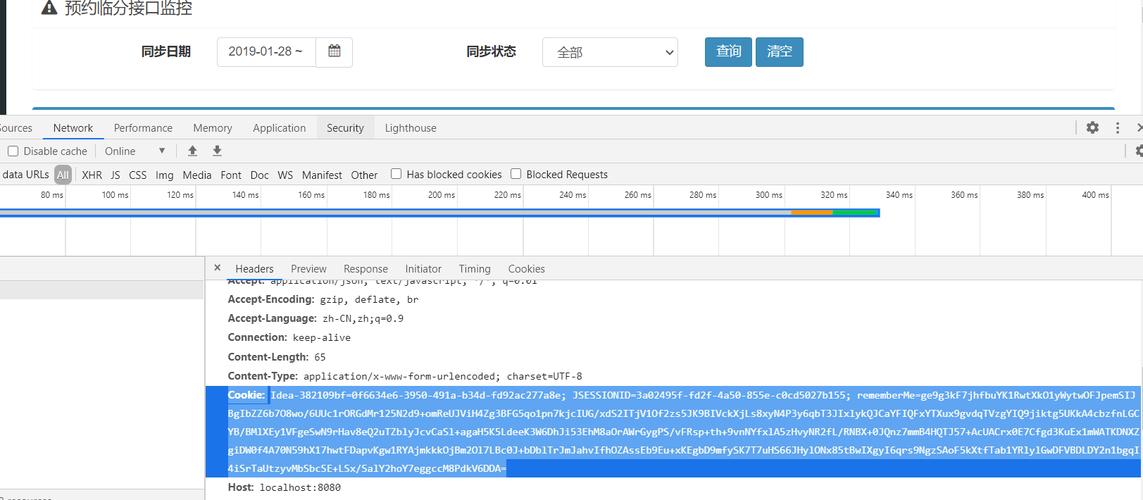The height and width of the screenshot is (500, 1143).
Task: Open the Memory tab
Action: tap(212, 128)
